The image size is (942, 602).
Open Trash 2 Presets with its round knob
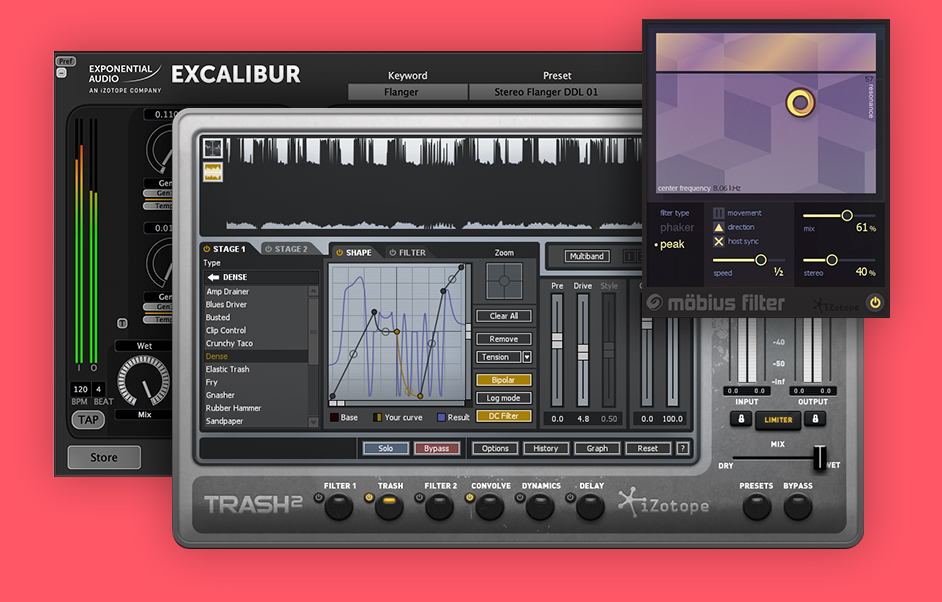(x=756, y=506)
